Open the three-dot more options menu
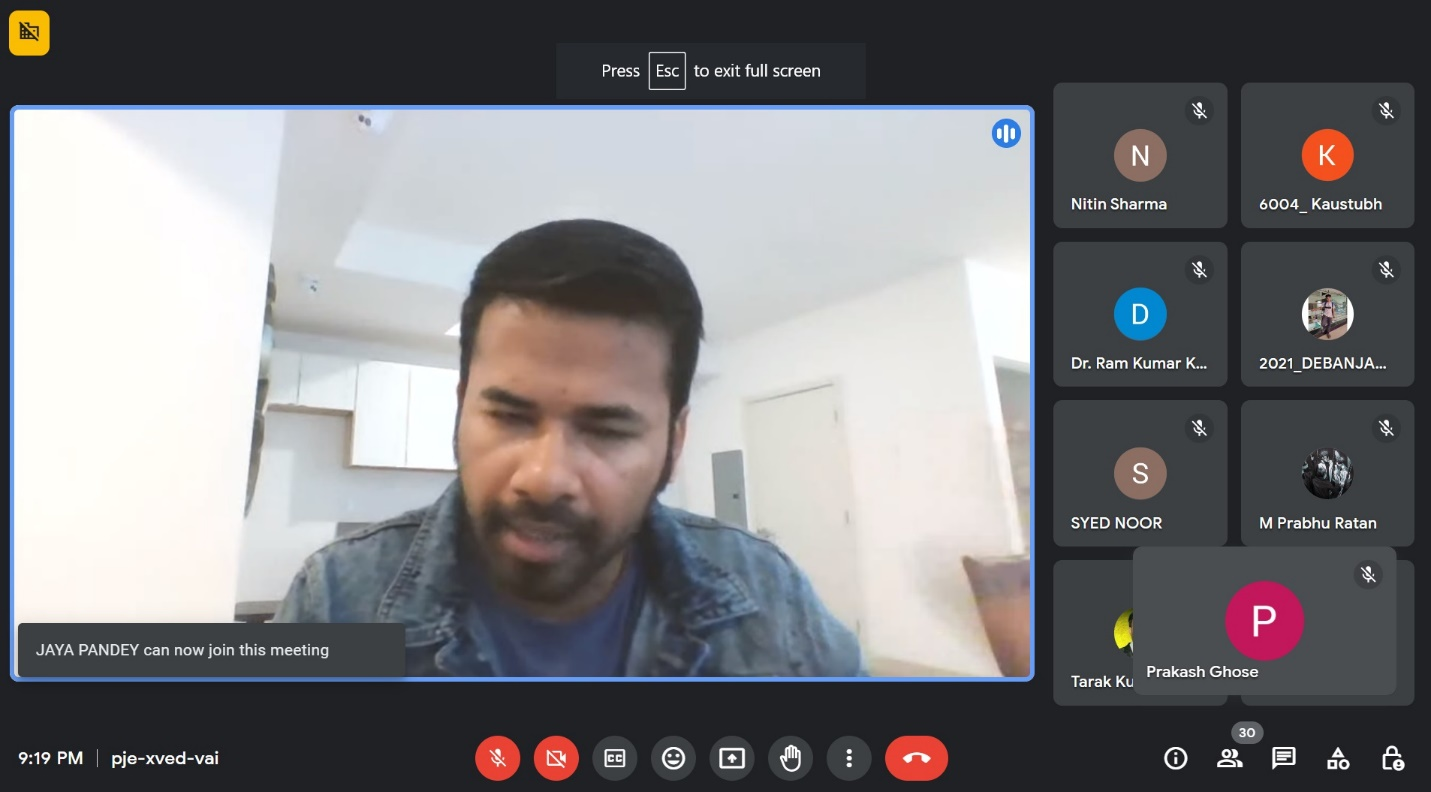1431x792 pixels. click(849, 759)
